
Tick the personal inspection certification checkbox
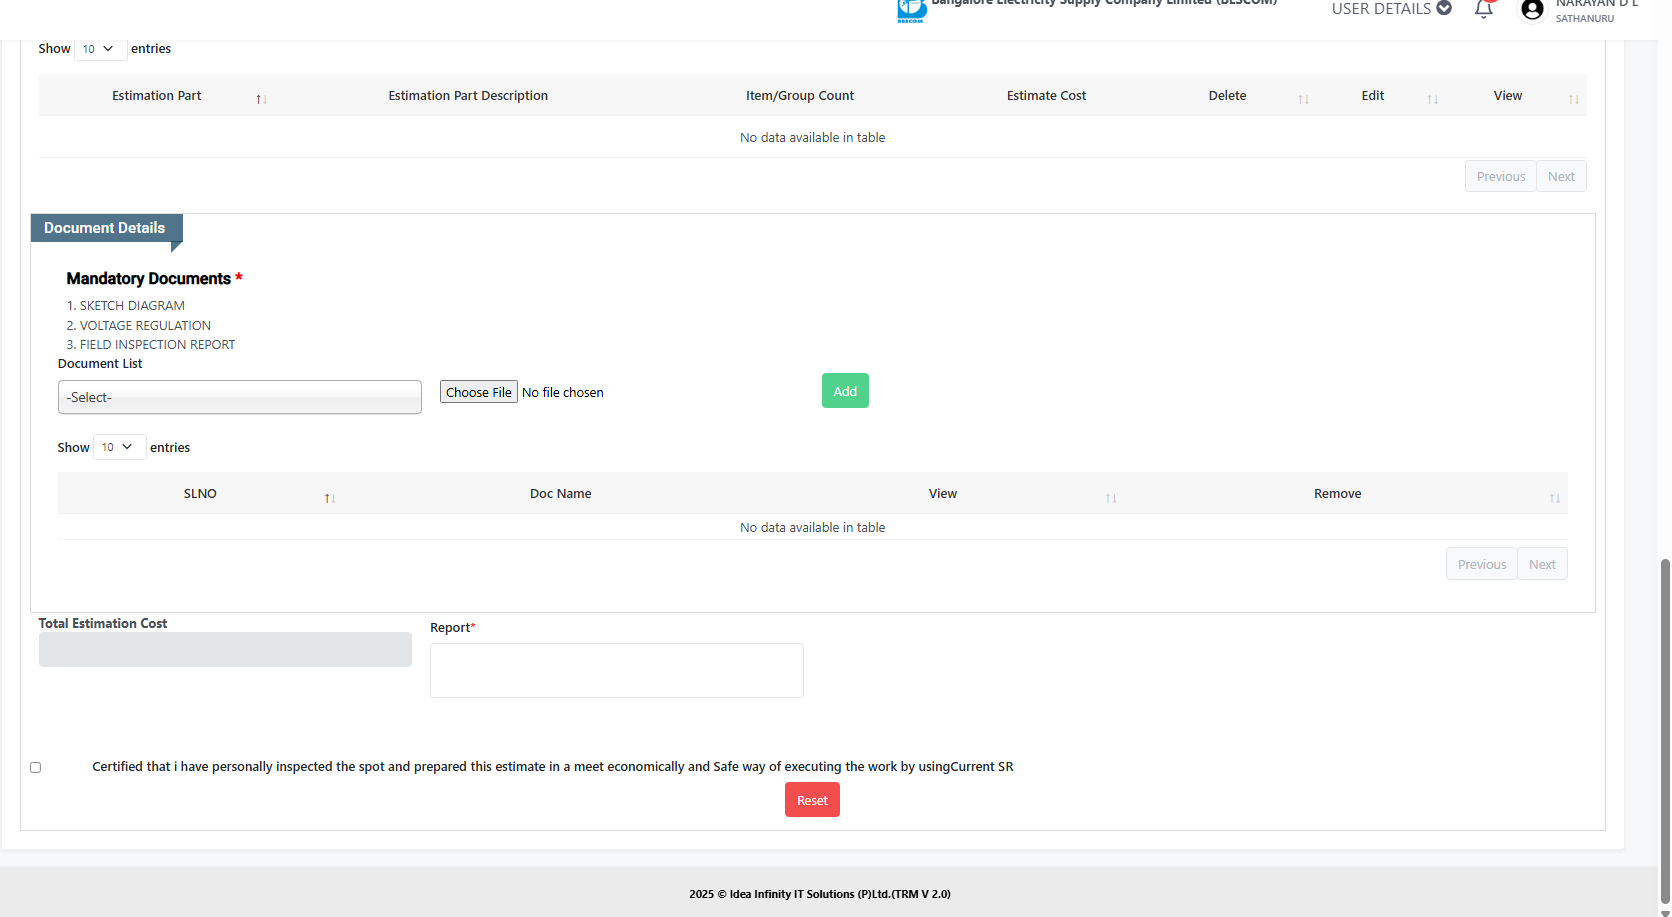point(36,767)
